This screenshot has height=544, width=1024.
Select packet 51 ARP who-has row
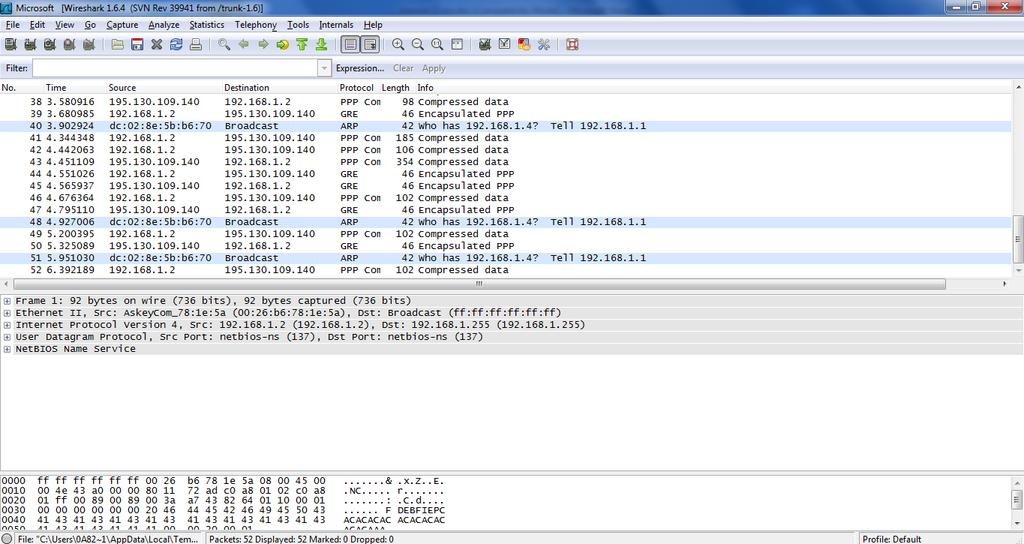pyautogui.click(x=506, y=258)
